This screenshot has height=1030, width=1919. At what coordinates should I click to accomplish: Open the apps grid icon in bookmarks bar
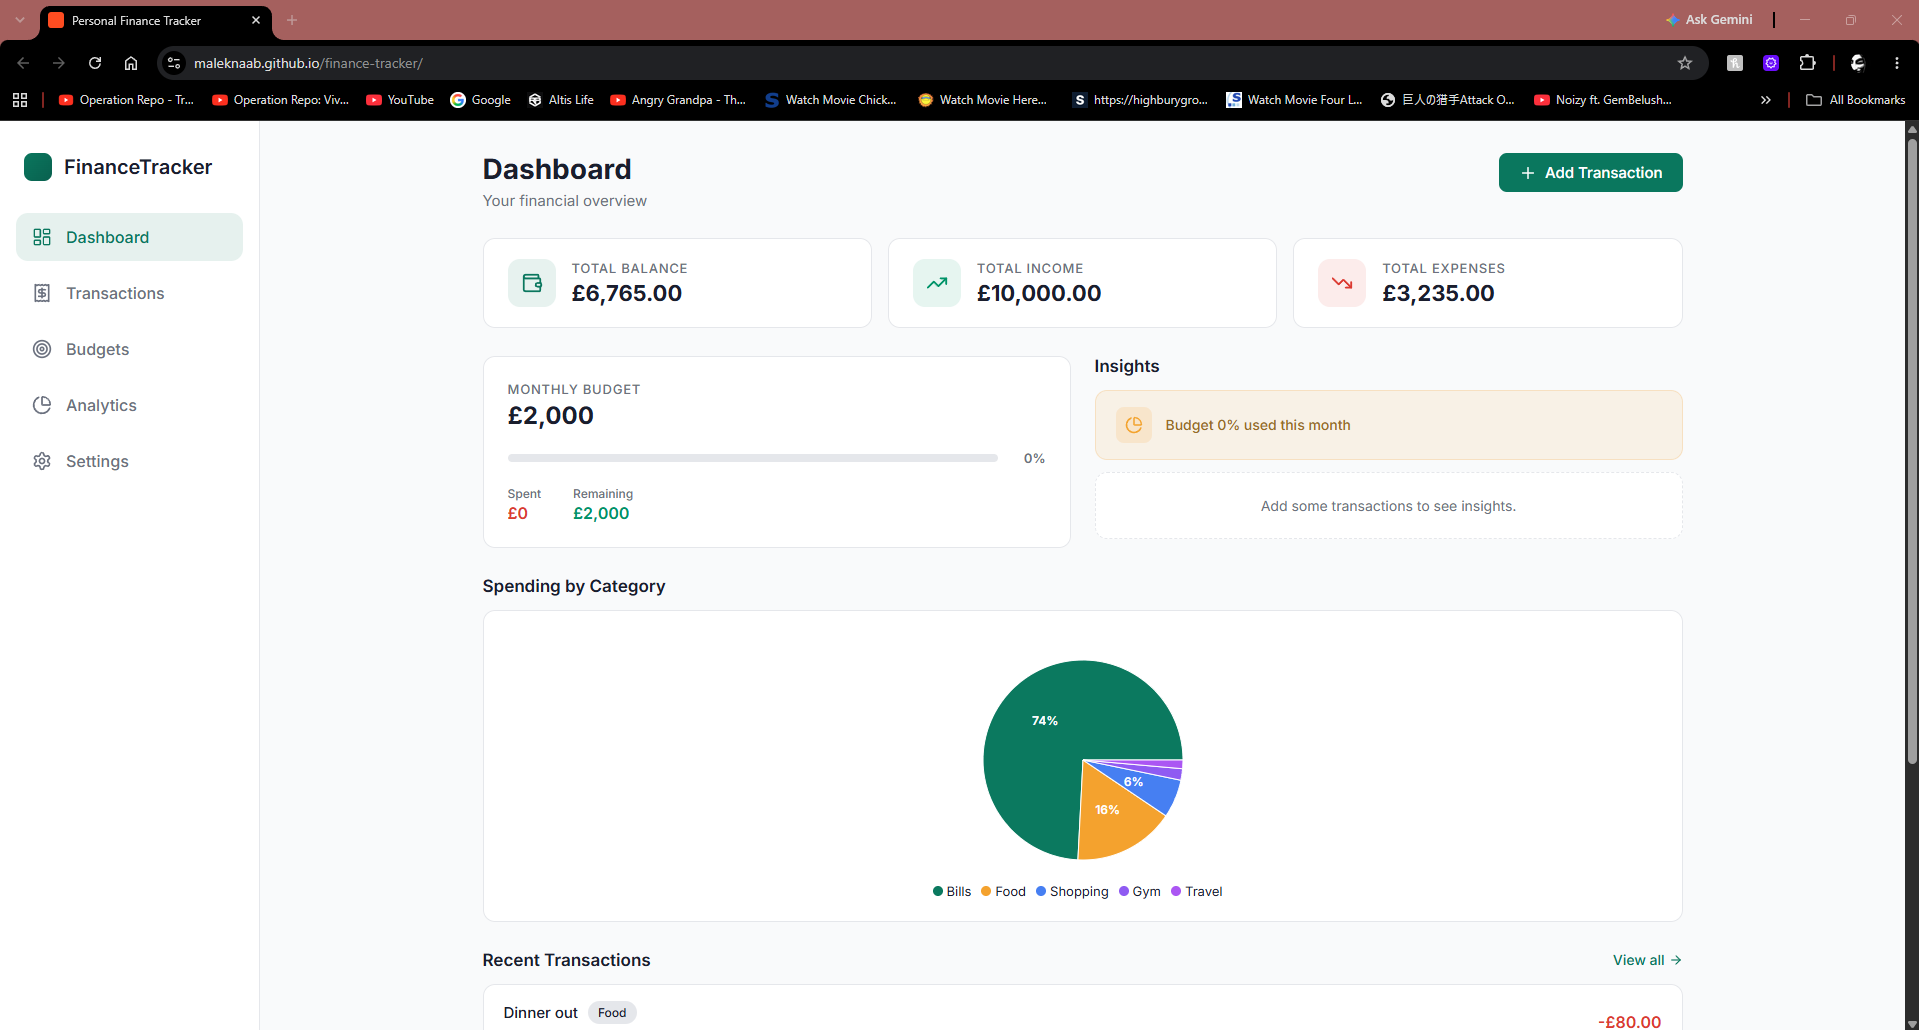pyautogui.click(x=20, y=100)
